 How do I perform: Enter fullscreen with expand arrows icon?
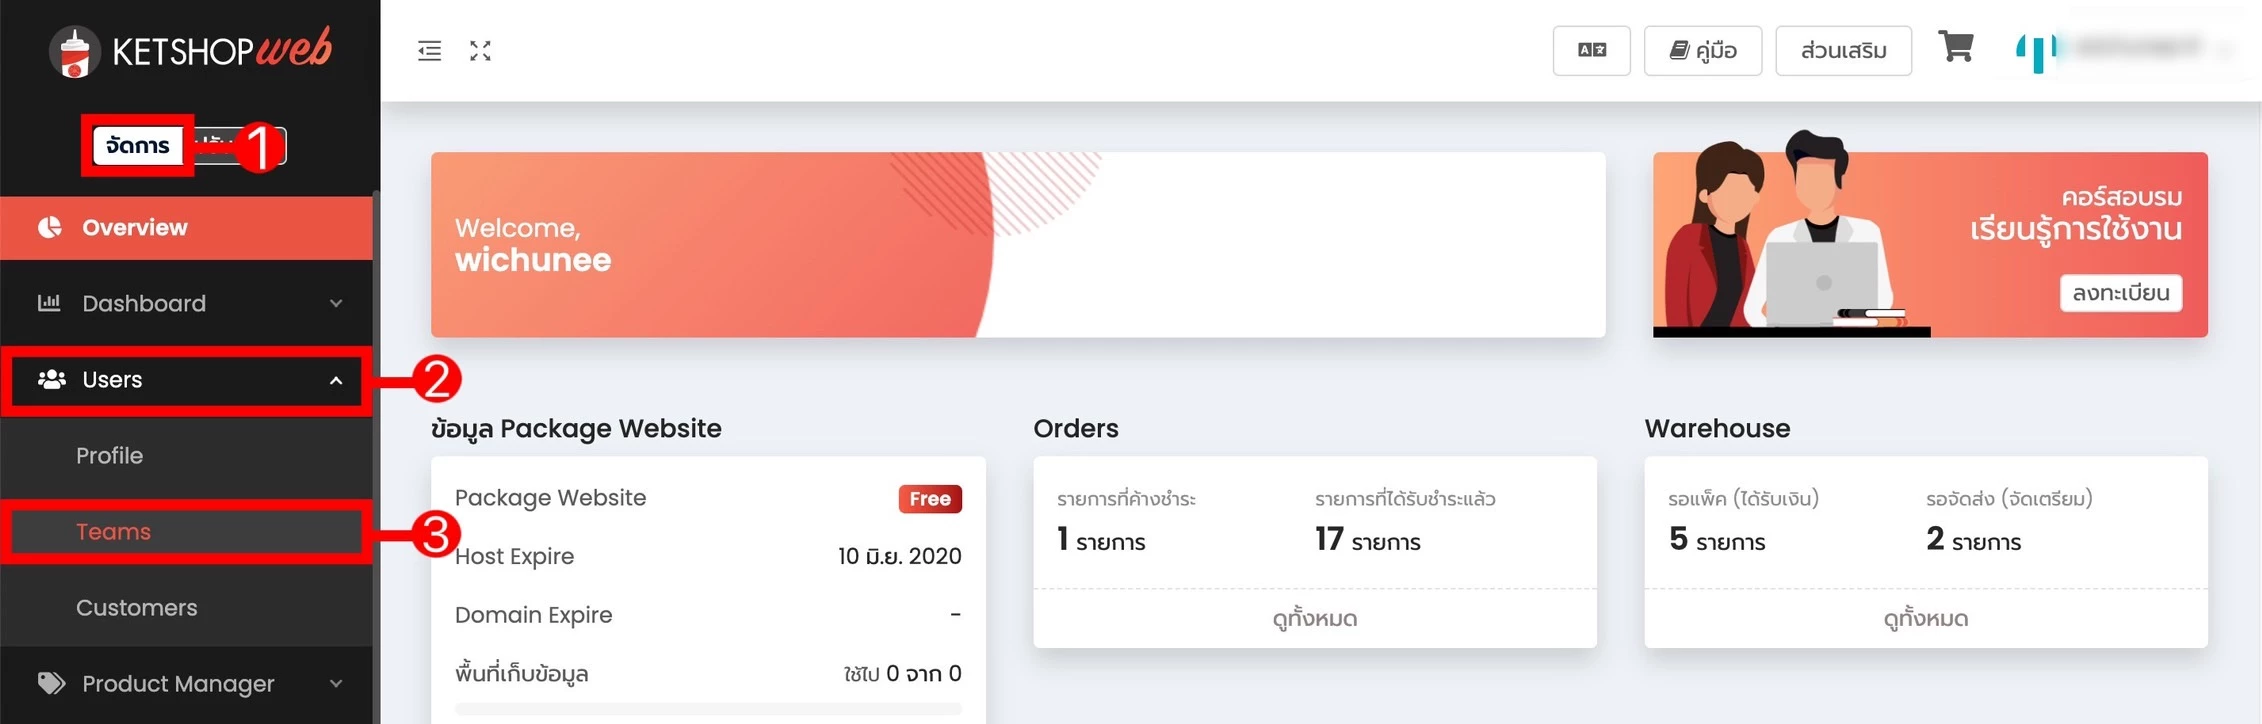tap(480, 51)
